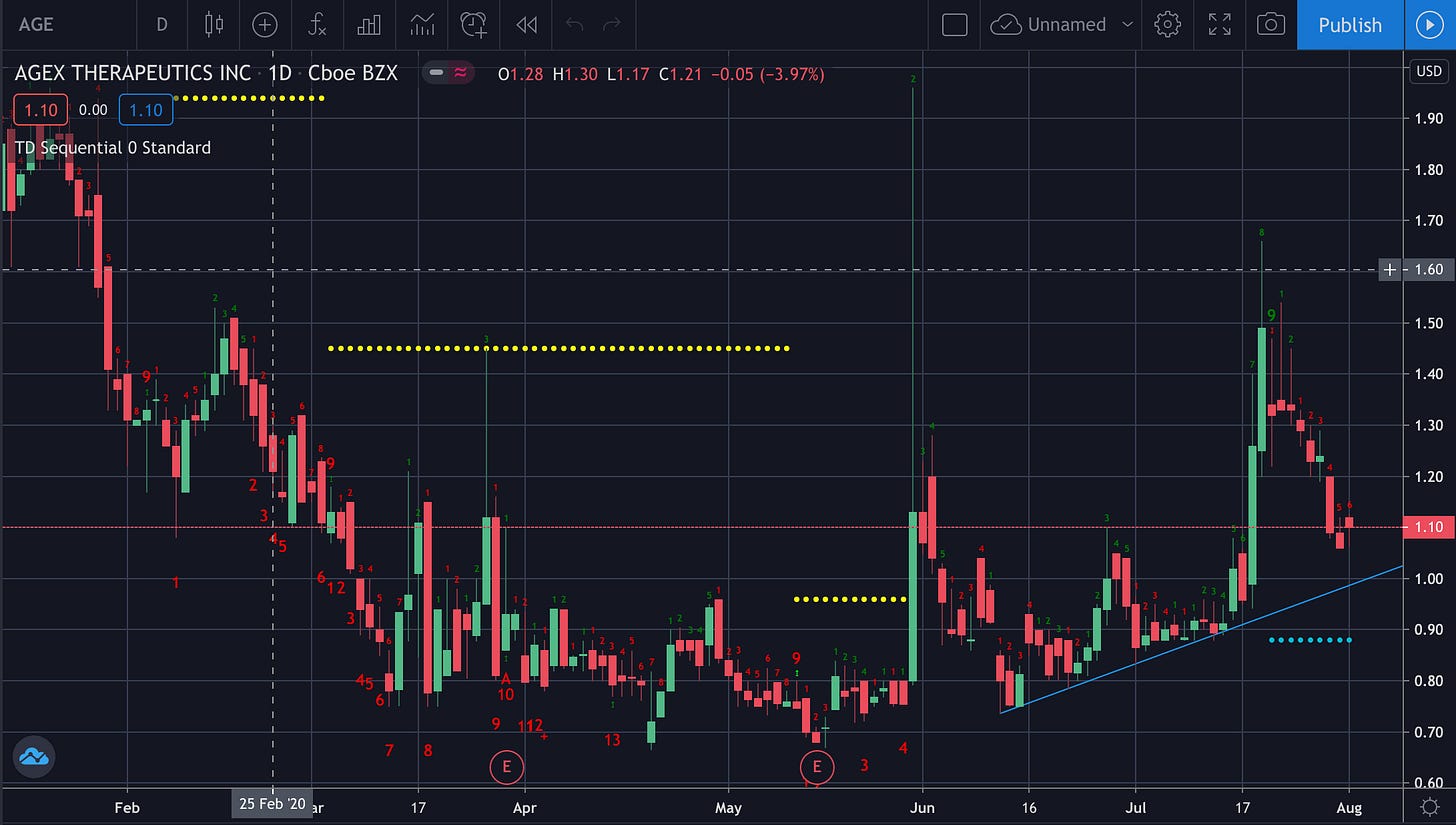Click the Publish button

[1349, 25]
